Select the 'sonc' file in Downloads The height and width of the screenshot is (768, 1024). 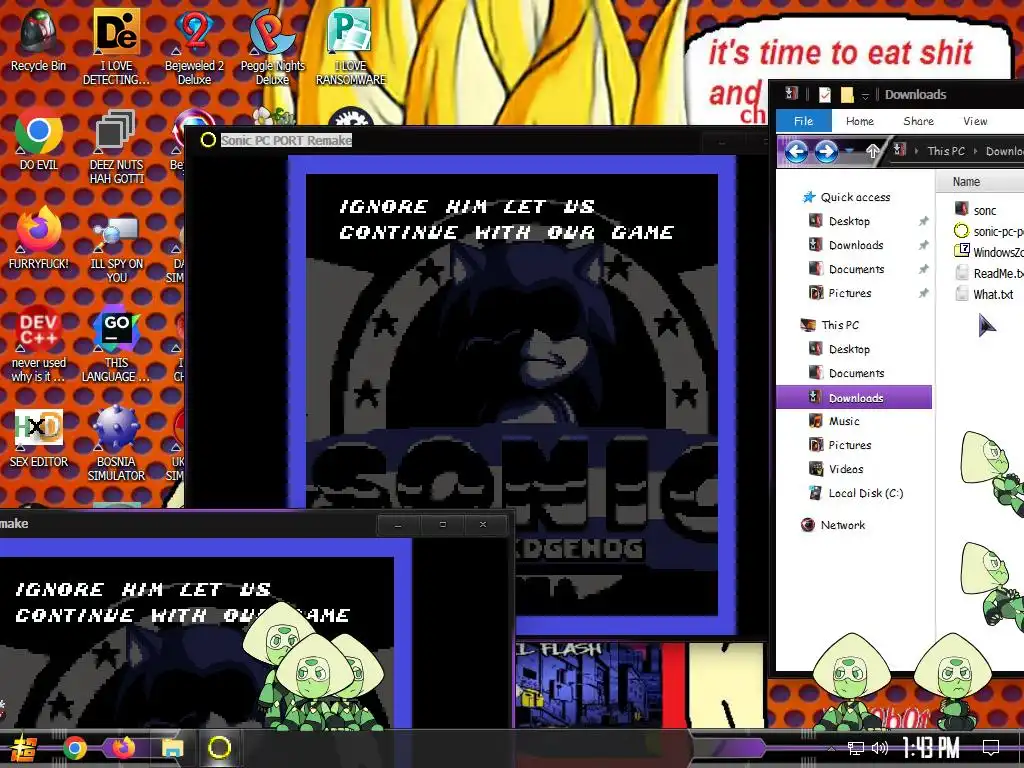tap(976, 209)
